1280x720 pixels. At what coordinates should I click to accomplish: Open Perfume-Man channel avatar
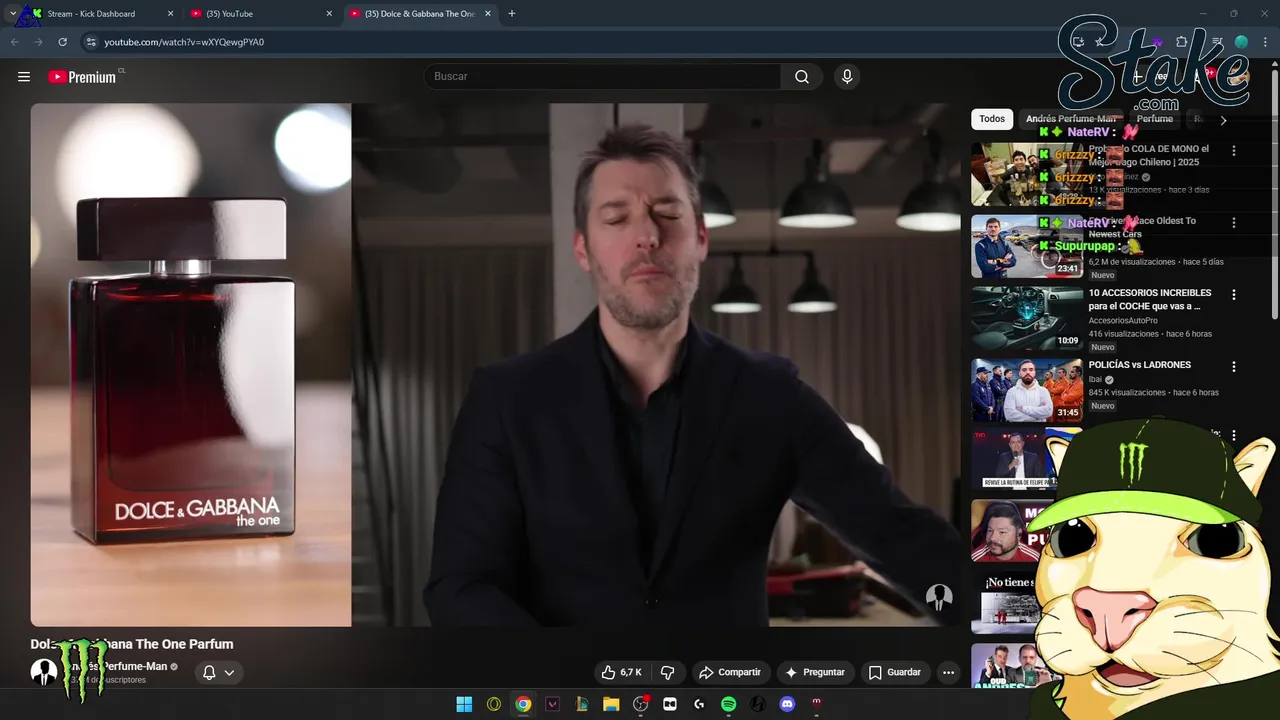(43, 672)
